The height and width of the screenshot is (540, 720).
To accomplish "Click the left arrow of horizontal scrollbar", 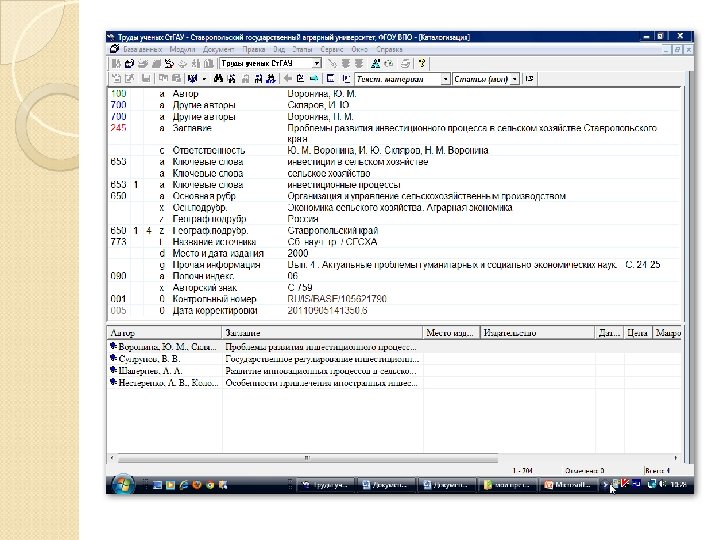I will pos(112,458).
